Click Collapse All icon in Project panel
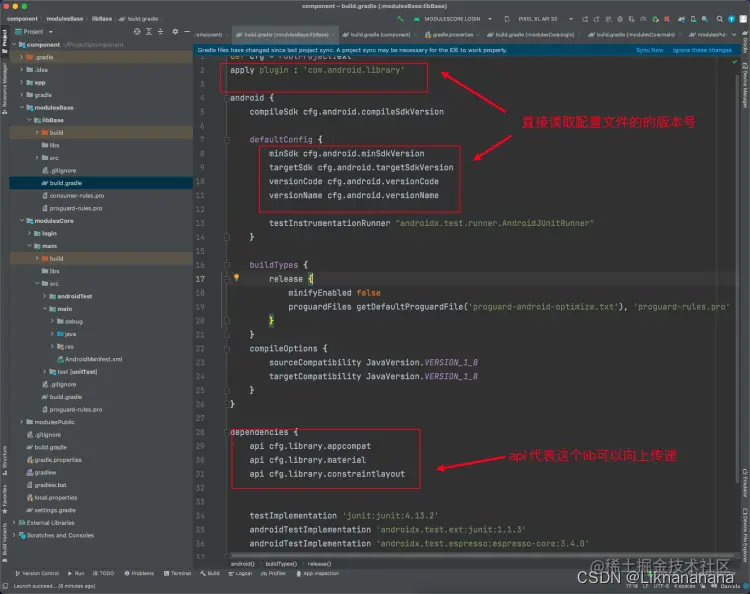The image size is (750, 594). 160,32
